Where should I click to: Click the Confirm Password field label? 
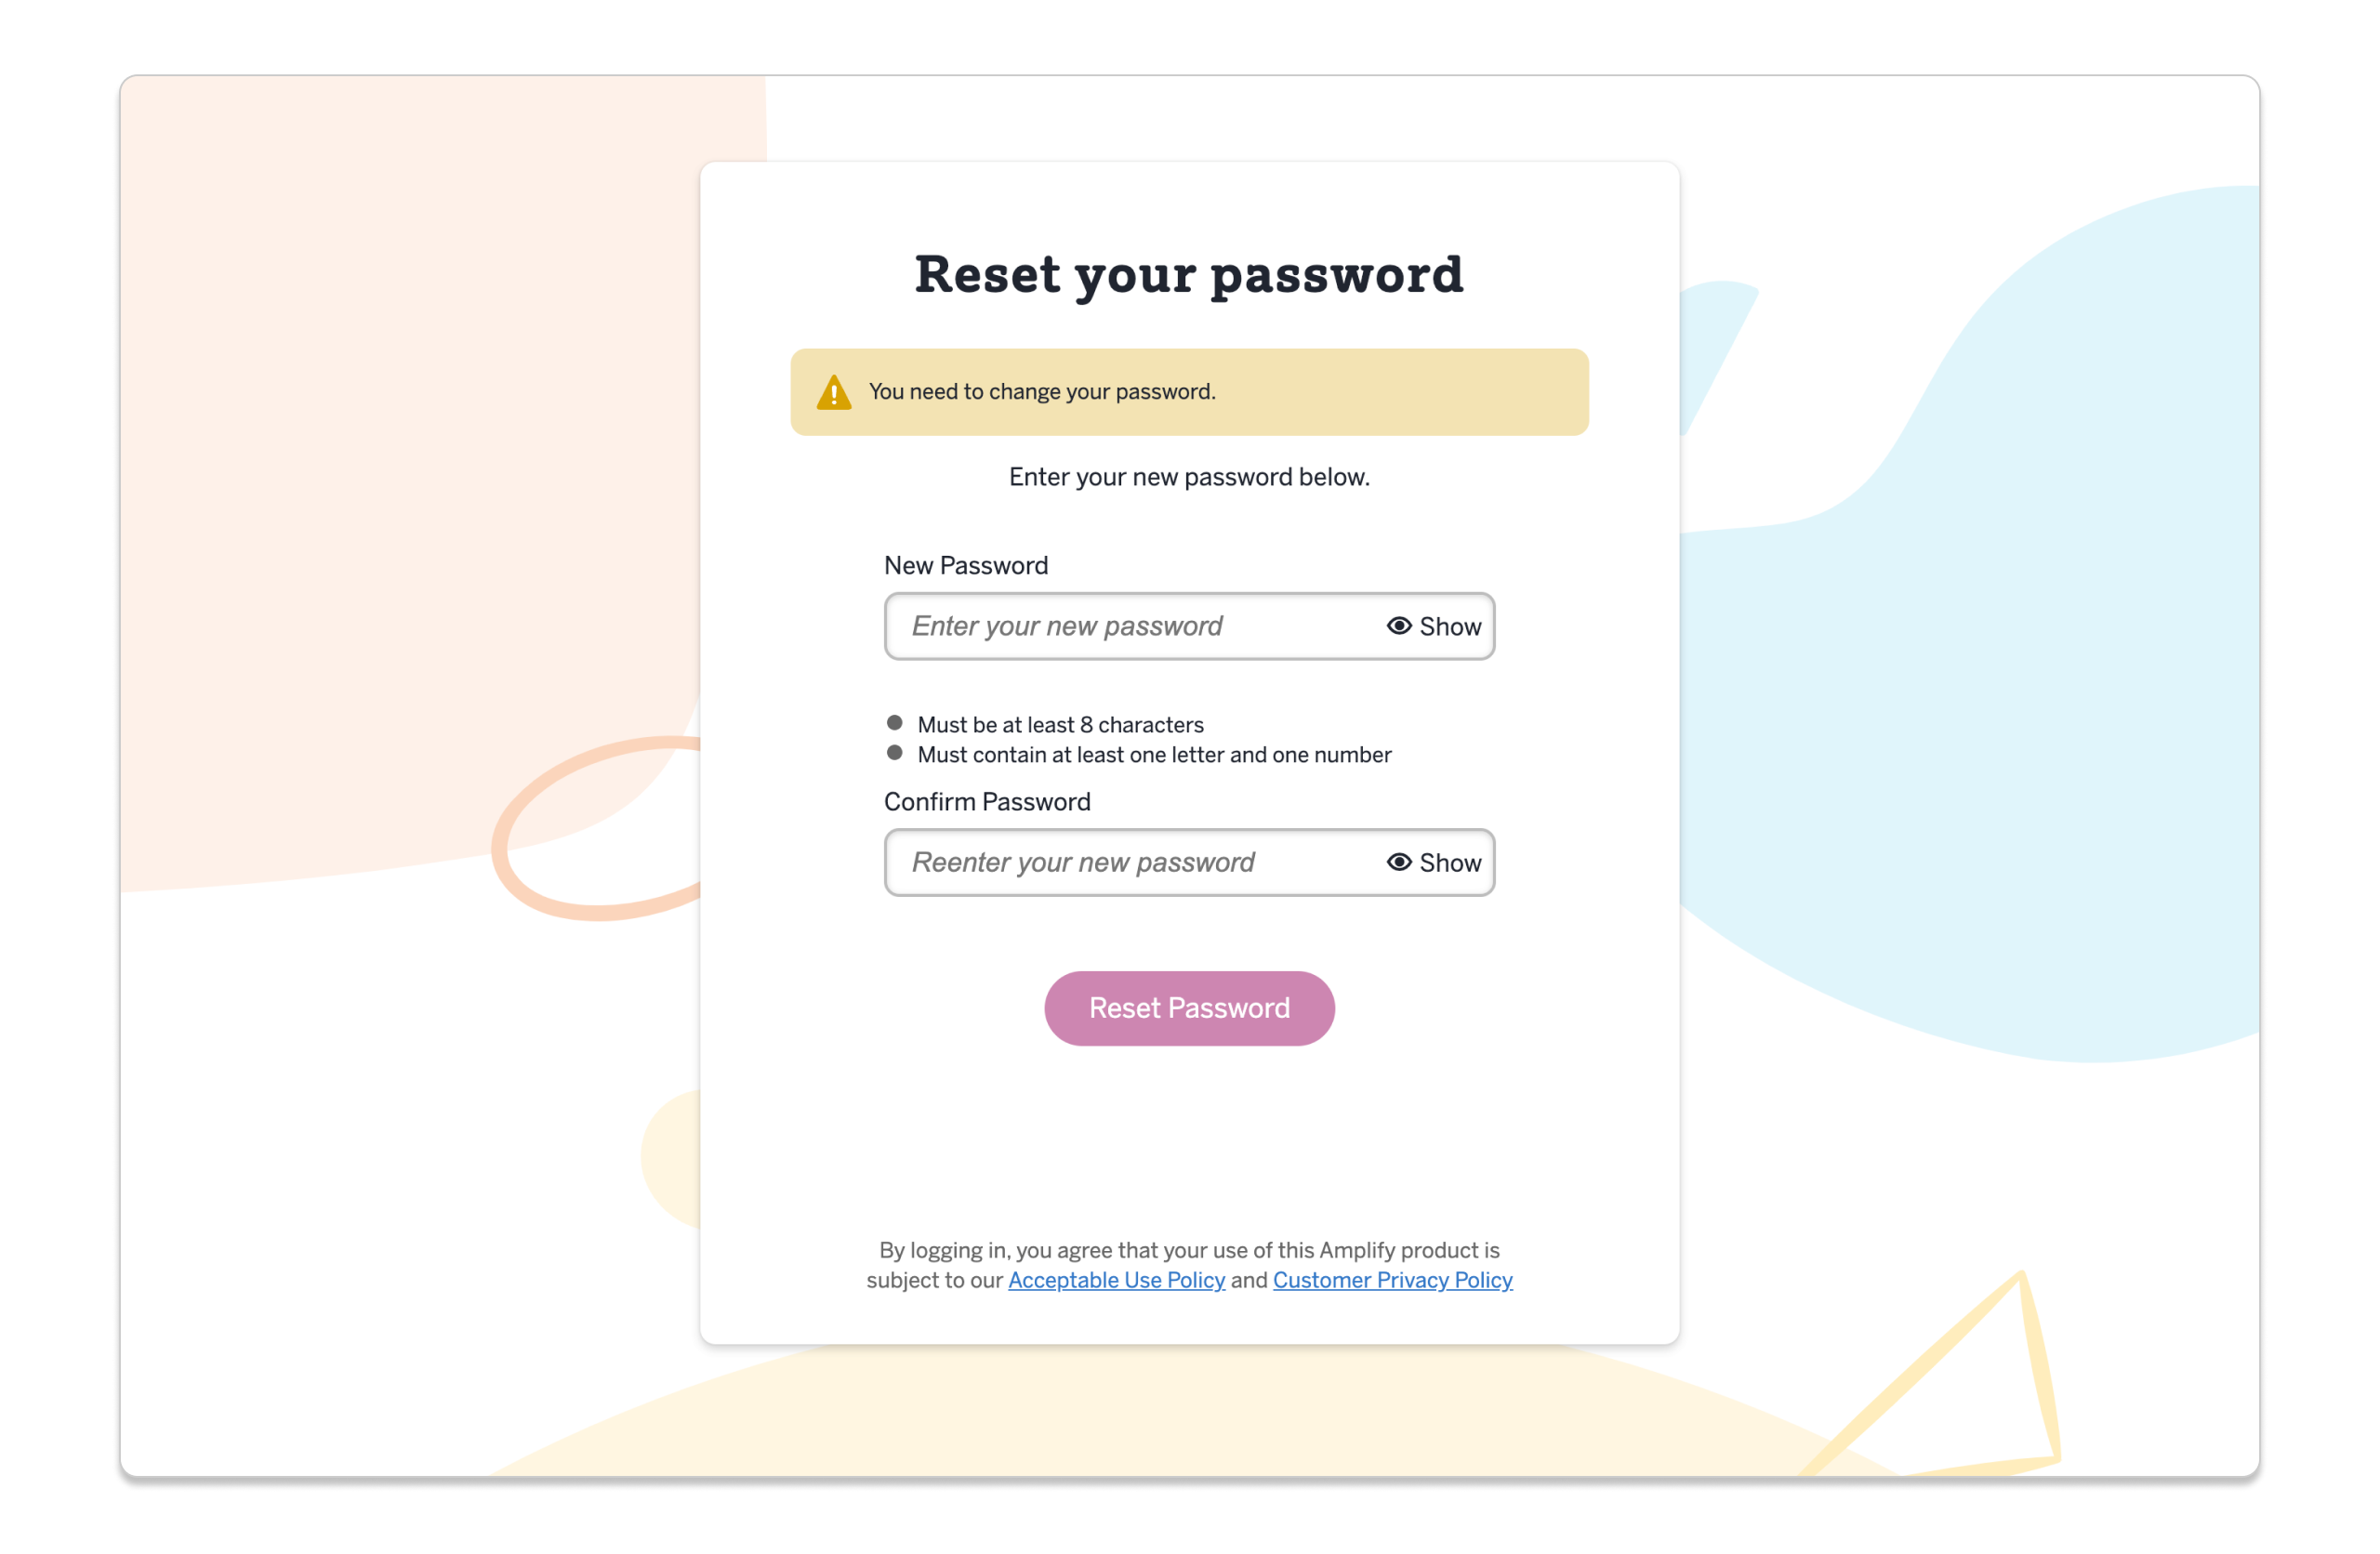pos(987,801)
